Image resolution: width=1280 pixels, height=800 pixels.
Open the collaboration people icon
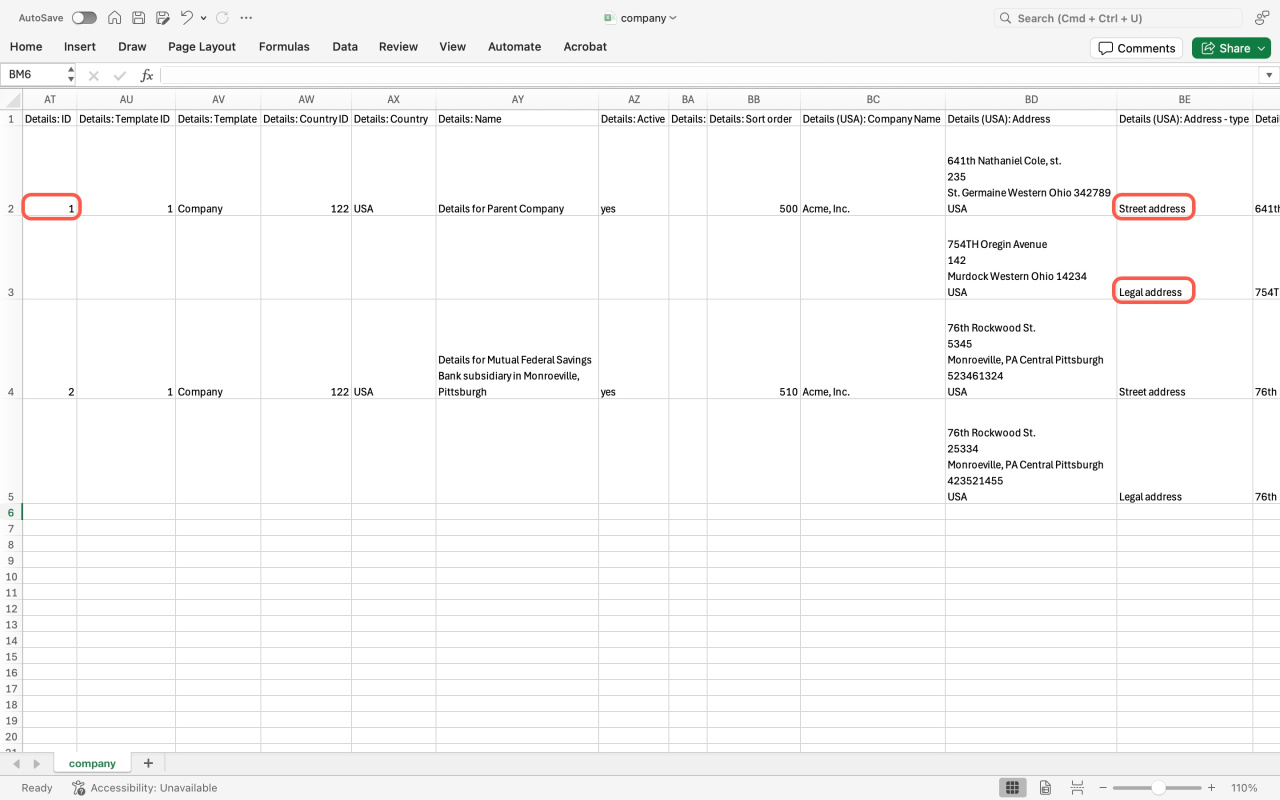point(1261,18)
